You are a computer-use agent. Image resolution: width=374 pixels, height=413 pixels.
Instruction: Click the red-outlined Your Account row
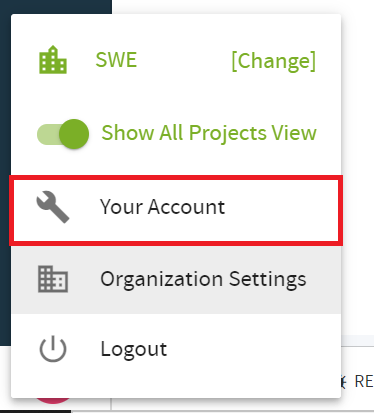[x=176, y=210]
